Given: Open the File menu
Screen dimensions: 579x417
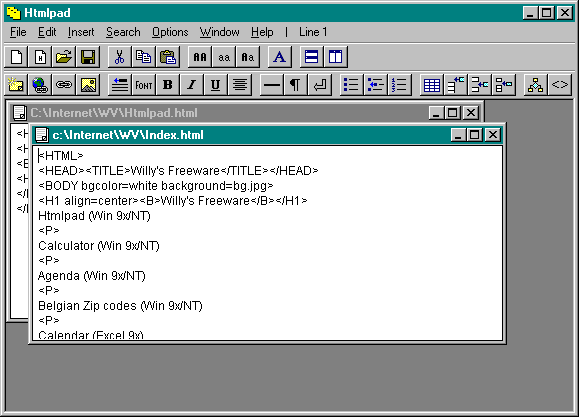Looking at the screenshot, I should (x=18, y=33).
